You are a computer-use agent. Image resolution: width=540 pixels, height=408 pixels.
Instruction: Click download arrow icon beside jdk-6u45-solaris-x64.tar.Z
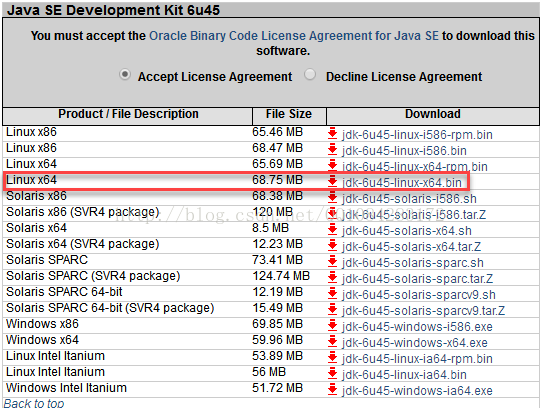tap(332, 246)
